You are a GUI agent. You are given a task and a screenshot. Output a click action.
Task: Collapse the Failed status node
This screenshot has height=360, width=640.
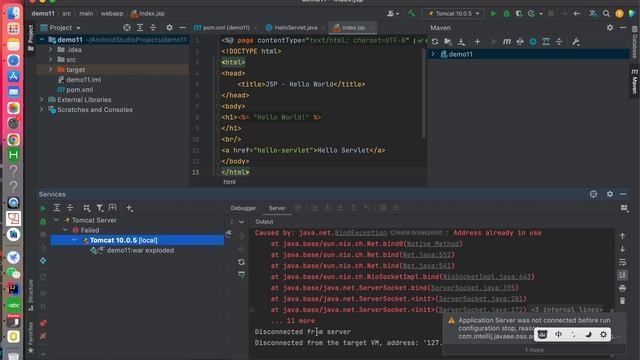click(65, 230)
